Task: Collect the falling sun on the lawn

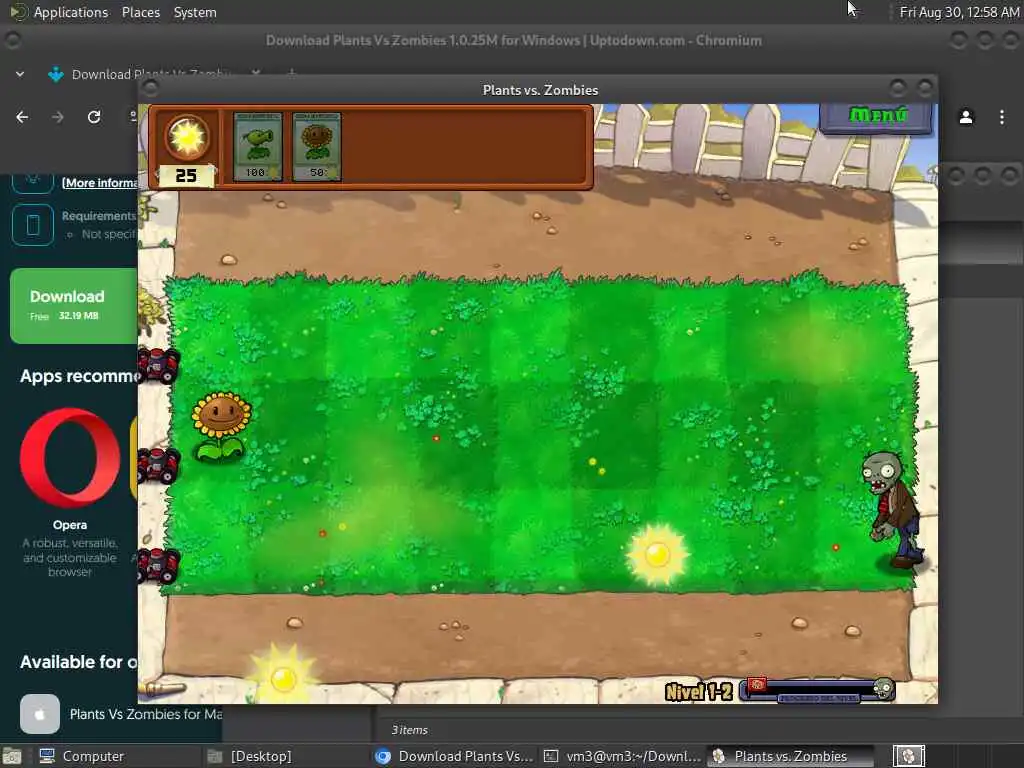Action: 657,554
